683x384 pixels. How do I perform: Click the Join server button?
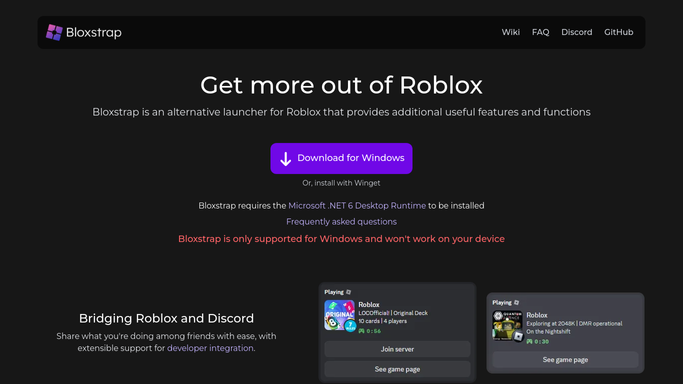click(x=397, y=349)
